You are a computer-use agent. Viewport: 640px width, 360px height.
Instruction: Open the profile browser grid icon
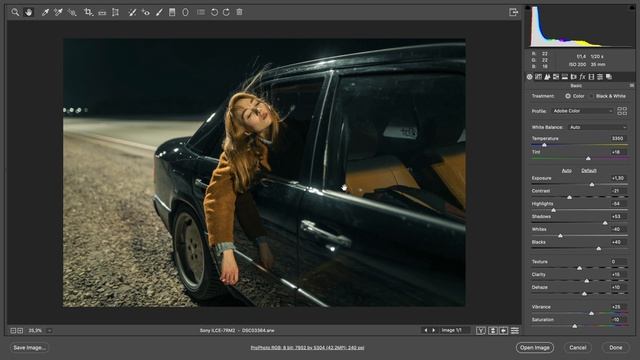pos(622,111)
